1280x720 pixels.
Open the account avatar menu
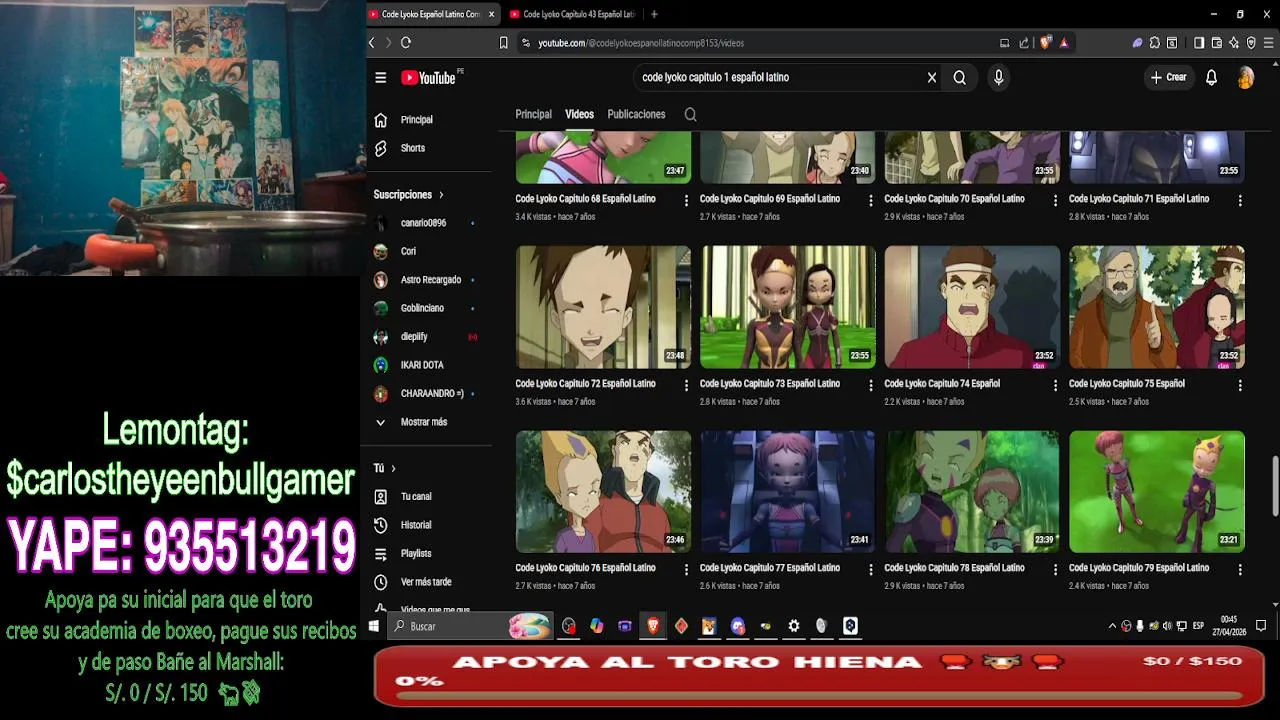coord(1246,77)
